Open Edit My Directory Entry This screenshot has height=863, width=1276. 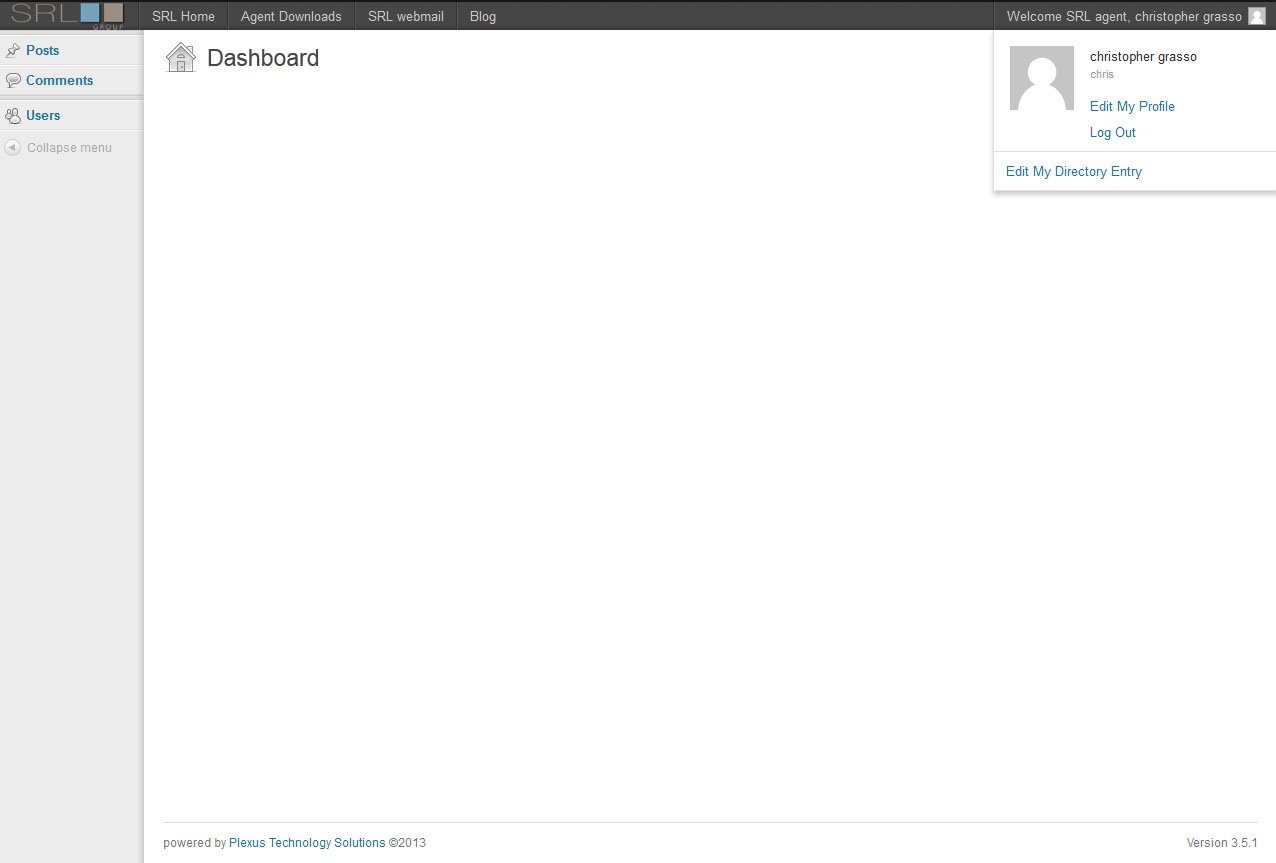click(x=1073, y=171)
